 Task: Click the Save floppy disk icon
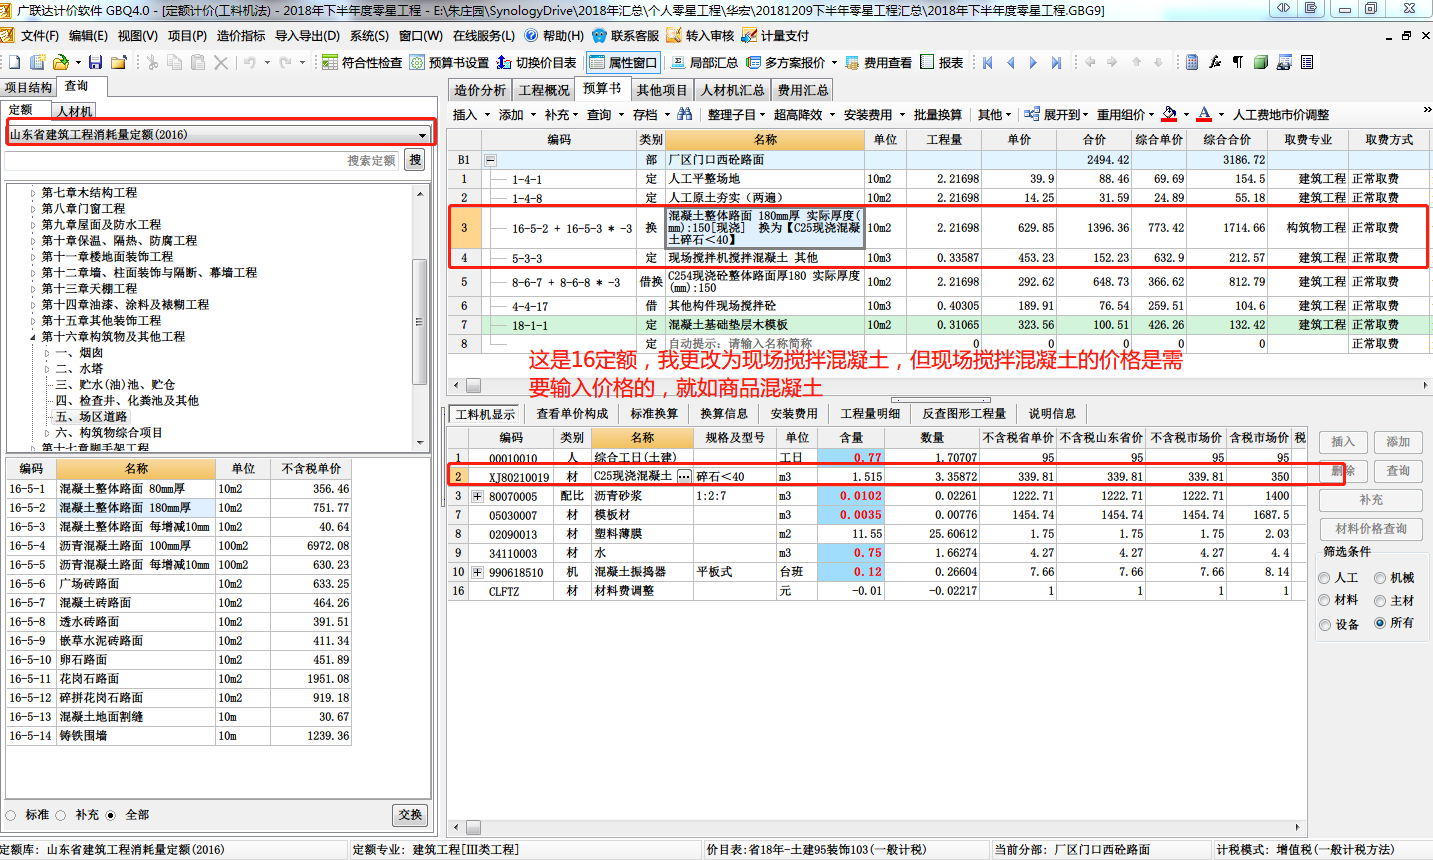[96, 62]
